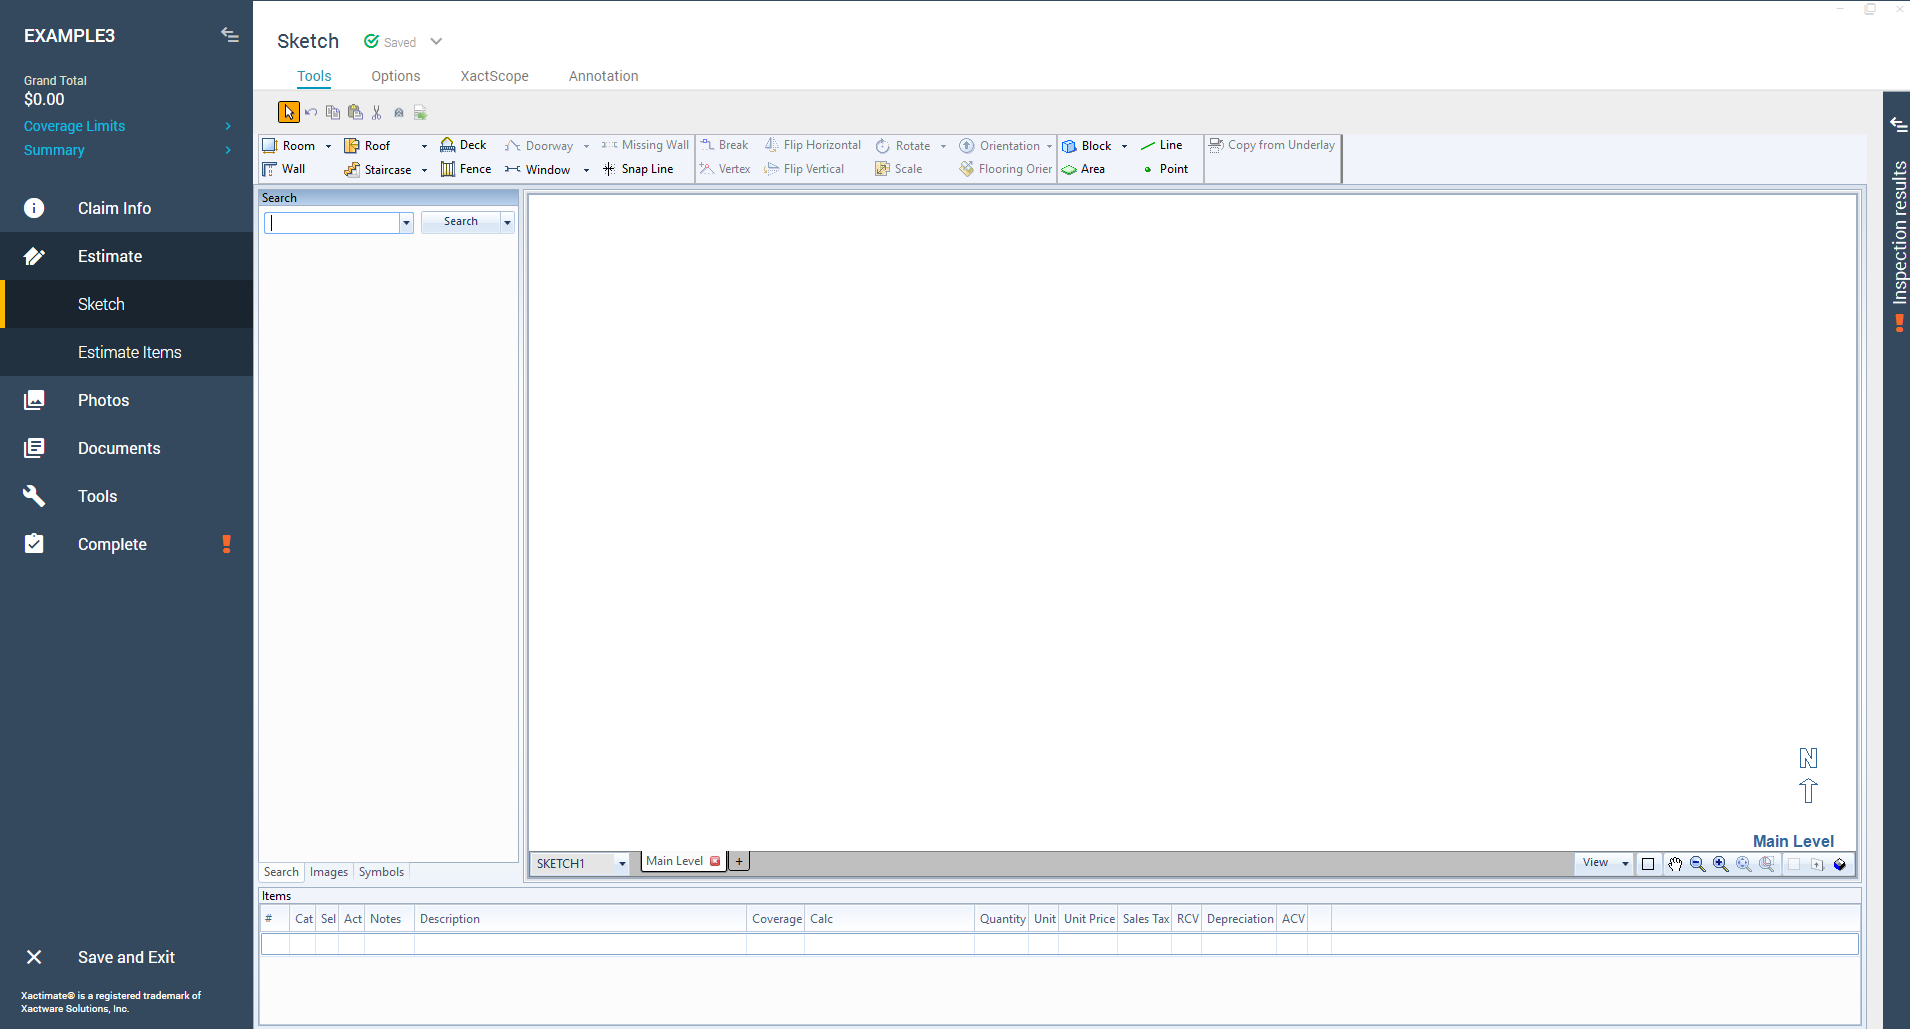The width and height of the screenshot is (1910, 1029).
Task: Expand the Saved status chevron
Action: [x=436, y=41]
